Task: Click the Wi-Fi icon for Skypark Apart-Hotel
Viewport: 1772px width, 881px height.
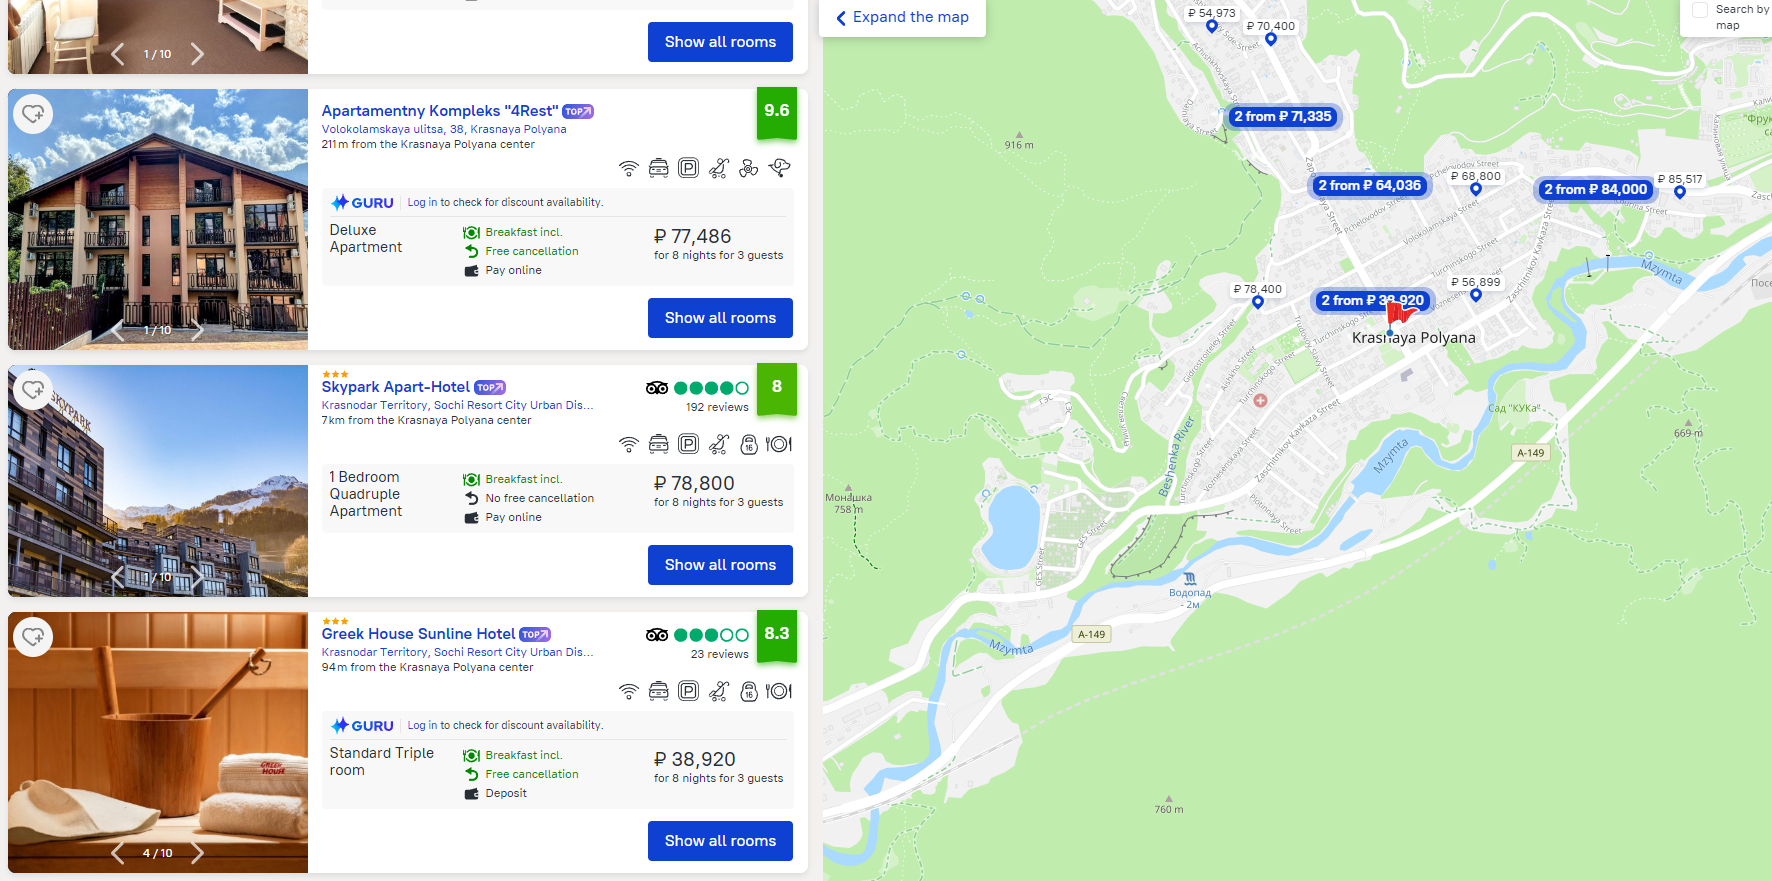Action: pos(628,444)
